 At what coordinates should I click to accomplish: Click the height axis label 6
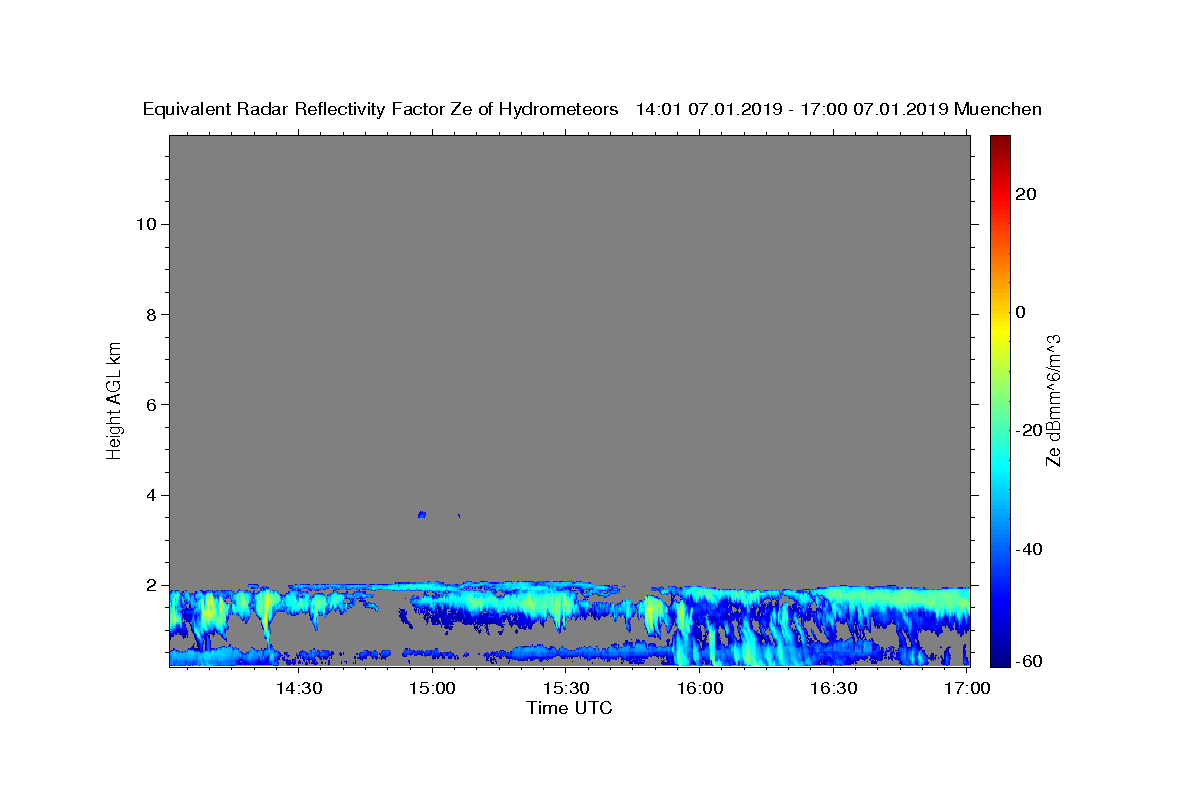149,405
